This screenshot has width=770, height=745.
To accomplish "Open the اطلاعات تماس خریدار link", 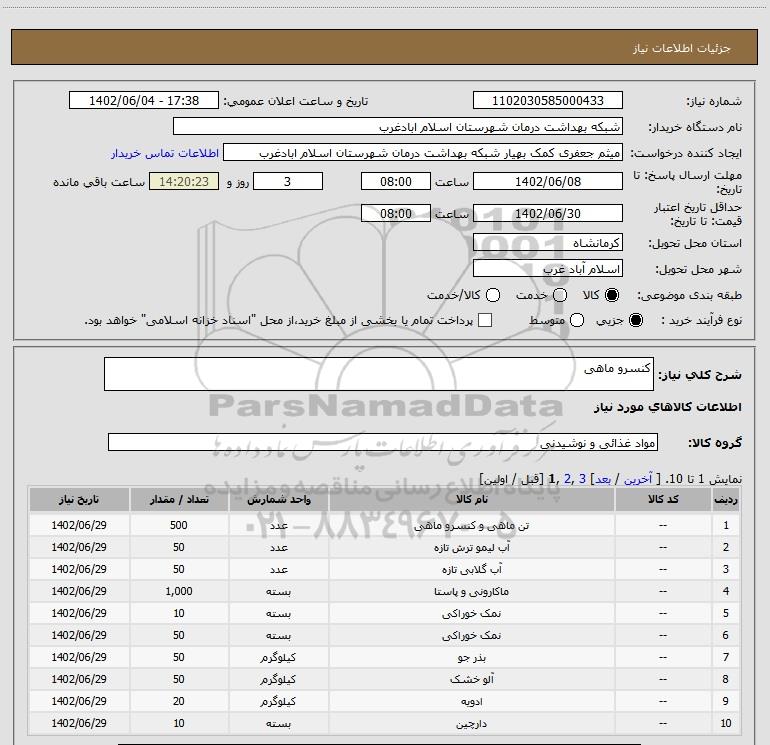I will point(165,153).
